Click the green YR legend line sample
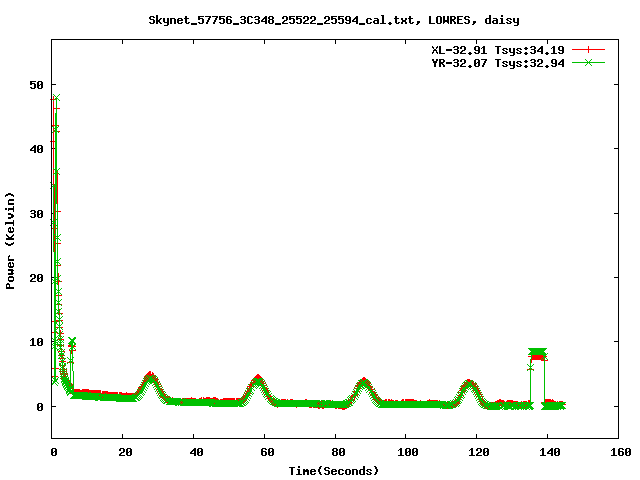640x480 pixels. click(x=588, y=63)
